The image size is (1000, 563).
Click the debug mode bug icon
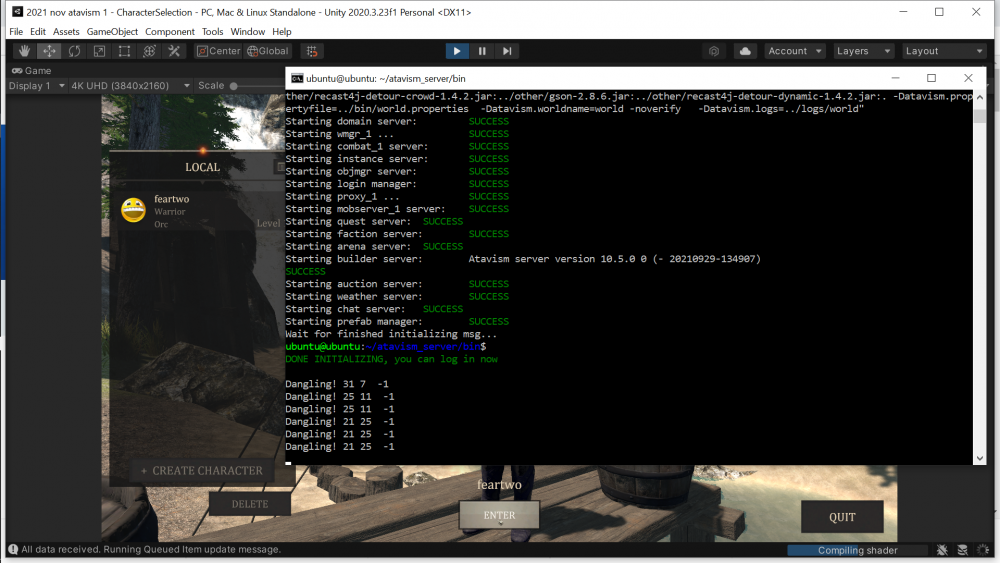942,550
